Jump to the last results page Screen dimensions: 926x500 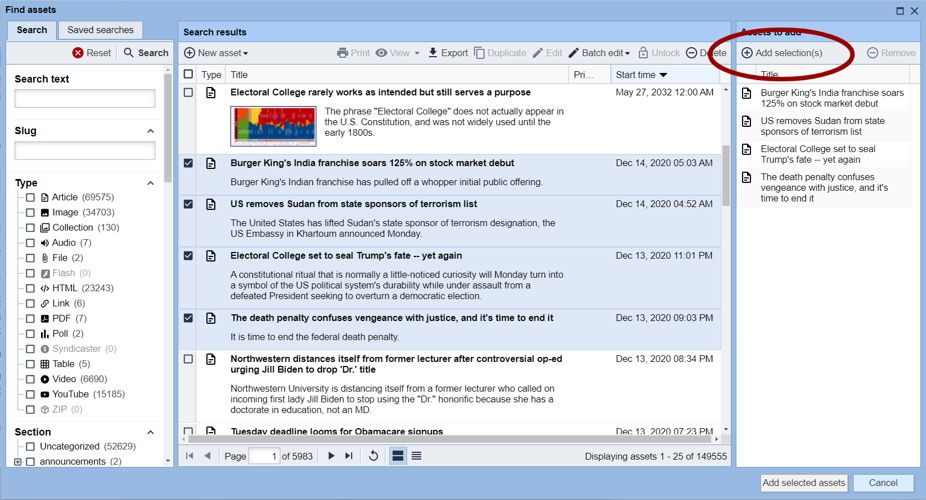349,456
